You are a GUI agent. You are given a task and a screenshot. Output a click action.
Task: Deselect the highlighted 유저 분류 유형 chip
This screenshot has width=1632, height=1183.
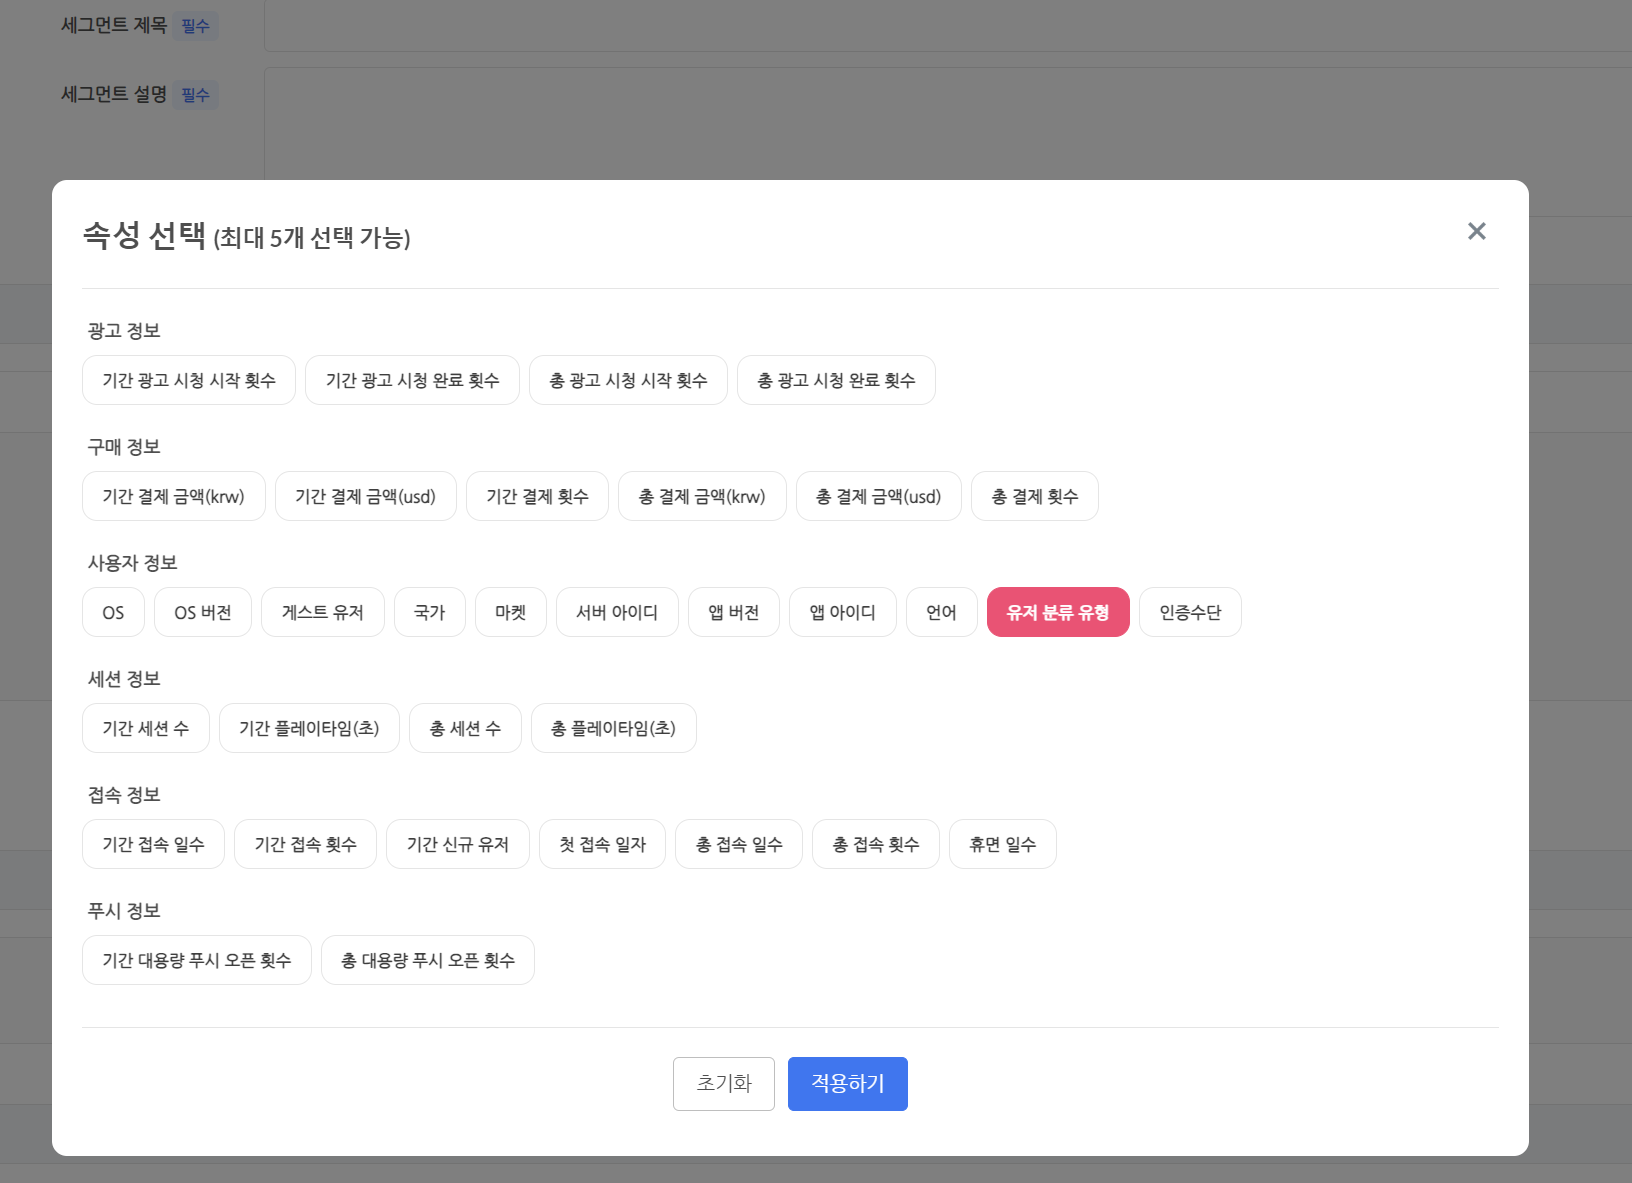1058,612
